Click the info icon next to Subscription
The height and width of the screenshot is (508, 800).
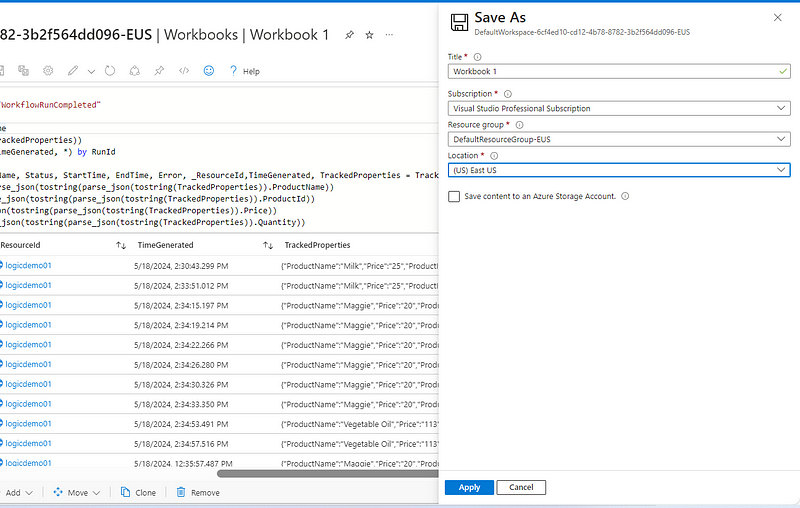508,94
